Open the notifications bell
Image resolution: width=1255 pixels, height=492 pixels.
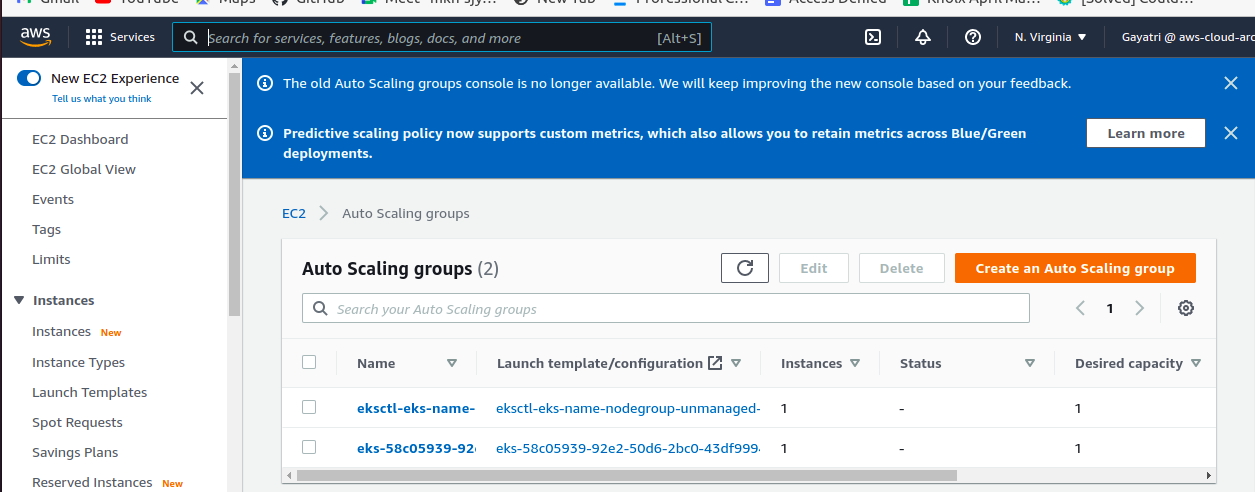(923, 37)
